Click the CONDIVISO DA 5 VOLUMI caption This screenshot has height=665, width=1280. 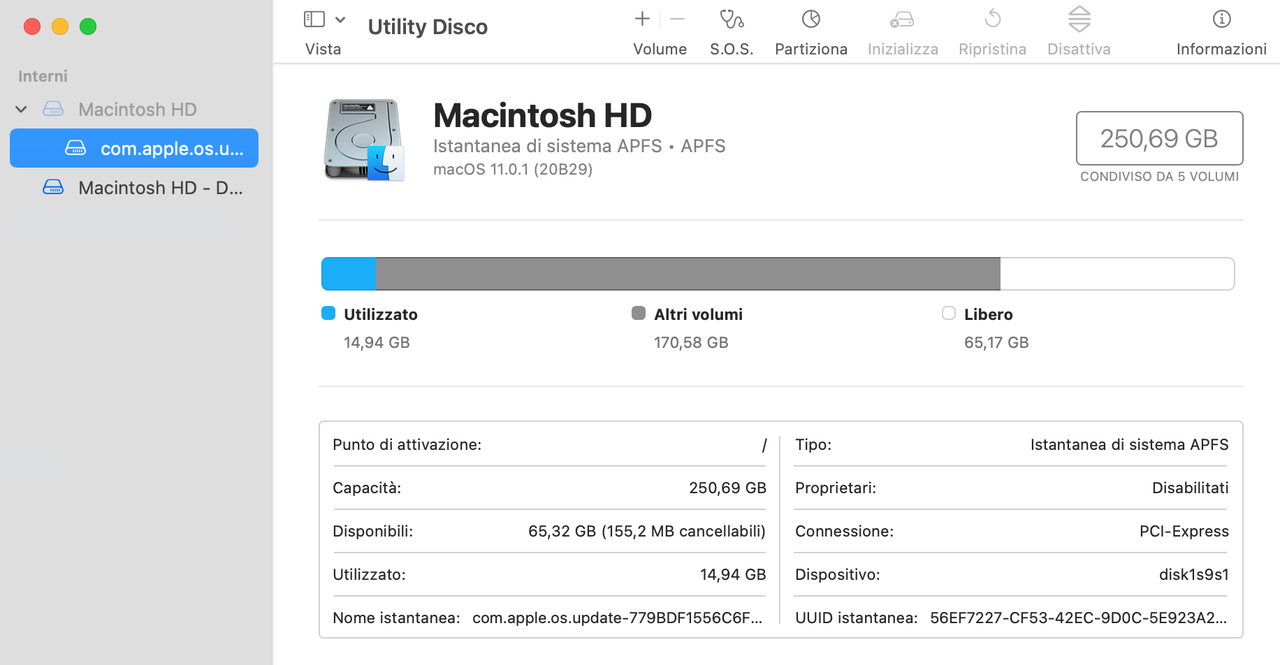coord(1159,177)
